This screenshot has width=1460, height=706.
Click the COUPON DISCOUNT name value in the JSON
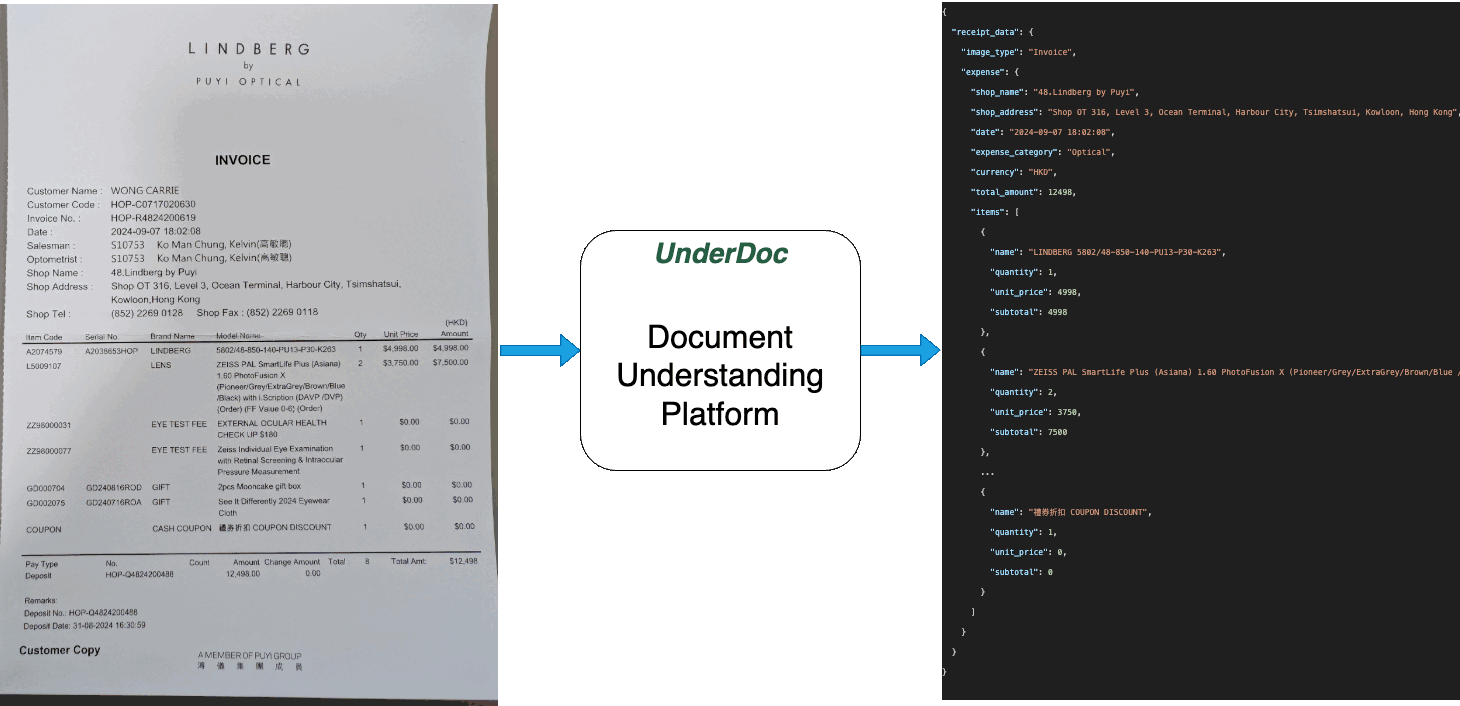click(1090, 512)
